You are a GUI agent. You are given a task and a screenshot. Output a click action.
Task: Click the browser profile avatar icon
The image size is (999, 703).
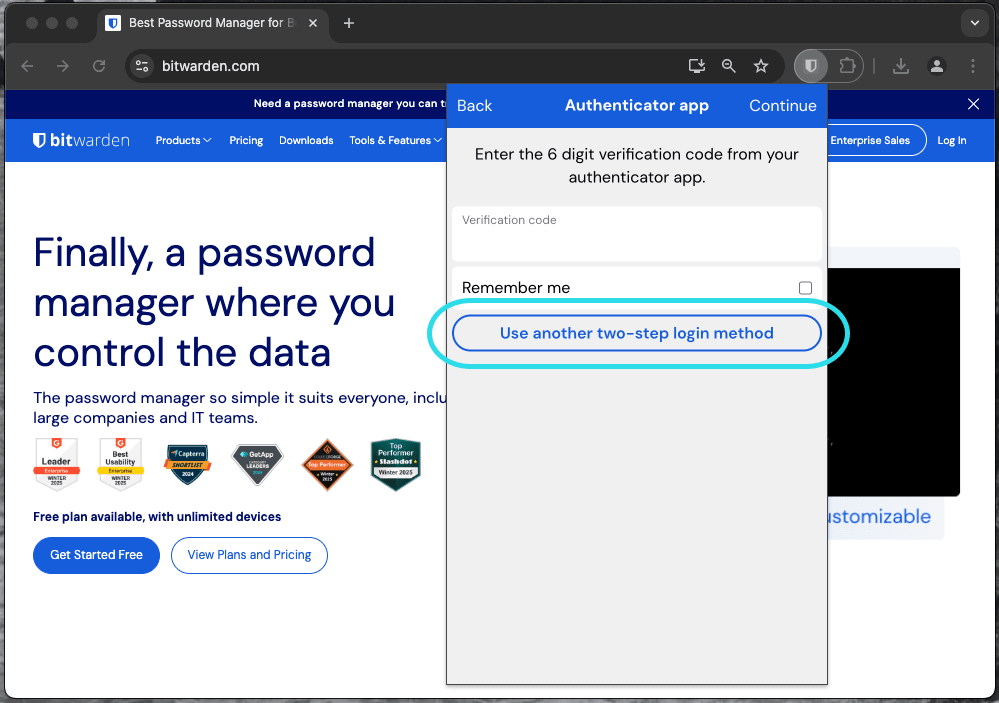click(x=936, y=65)
